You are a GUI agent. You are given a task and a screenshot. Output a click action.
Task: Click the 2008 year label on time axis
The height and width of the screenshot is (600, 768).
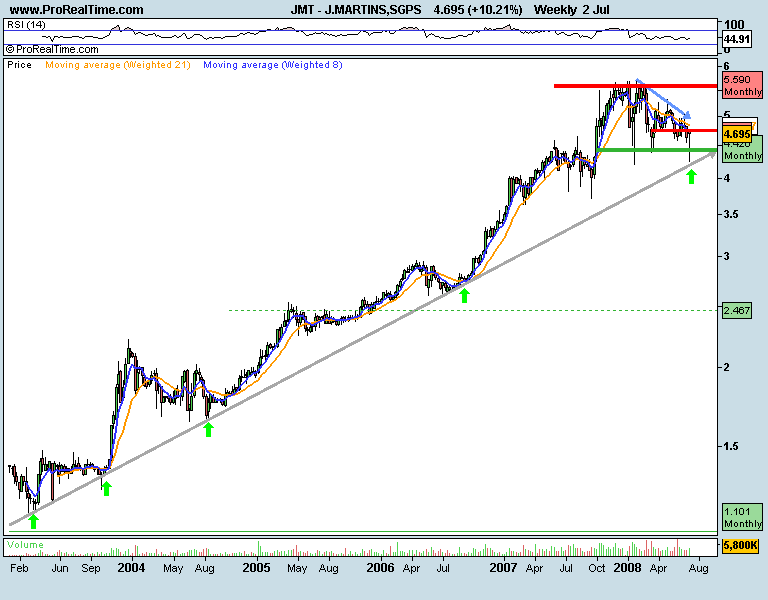627,568
